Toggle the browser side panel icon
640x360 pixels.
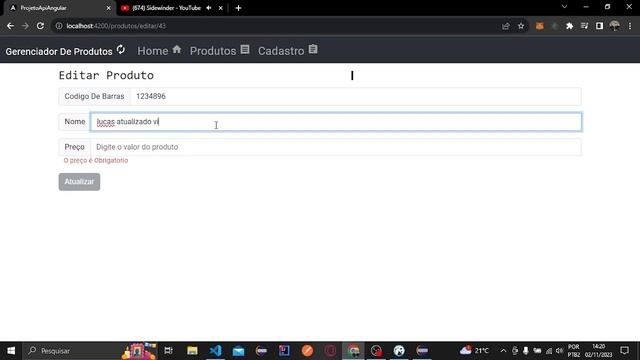(x=599, y=26)
